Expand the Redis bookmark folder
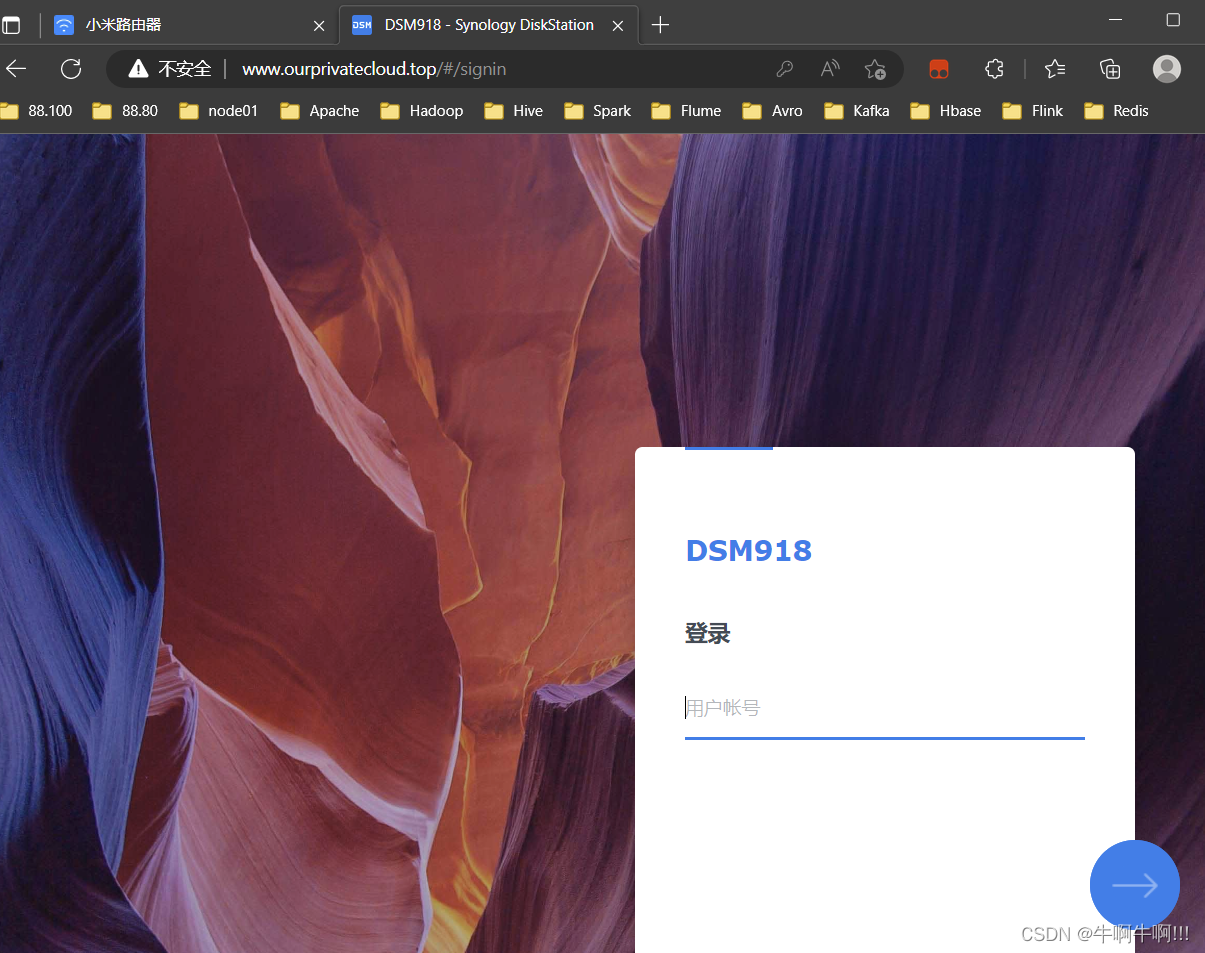The image size is (1205, 953). tap(1117, 111)
